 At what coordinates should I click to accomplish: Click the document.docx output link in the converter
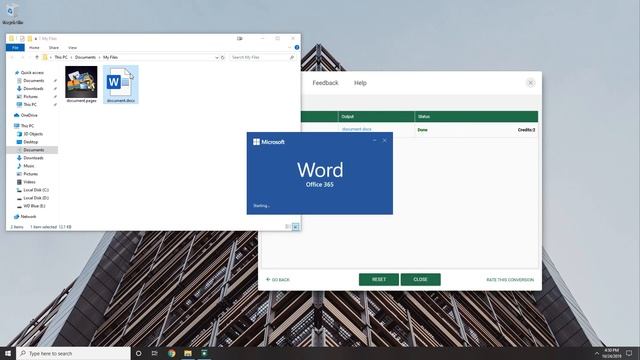click(x=357, y=129)
